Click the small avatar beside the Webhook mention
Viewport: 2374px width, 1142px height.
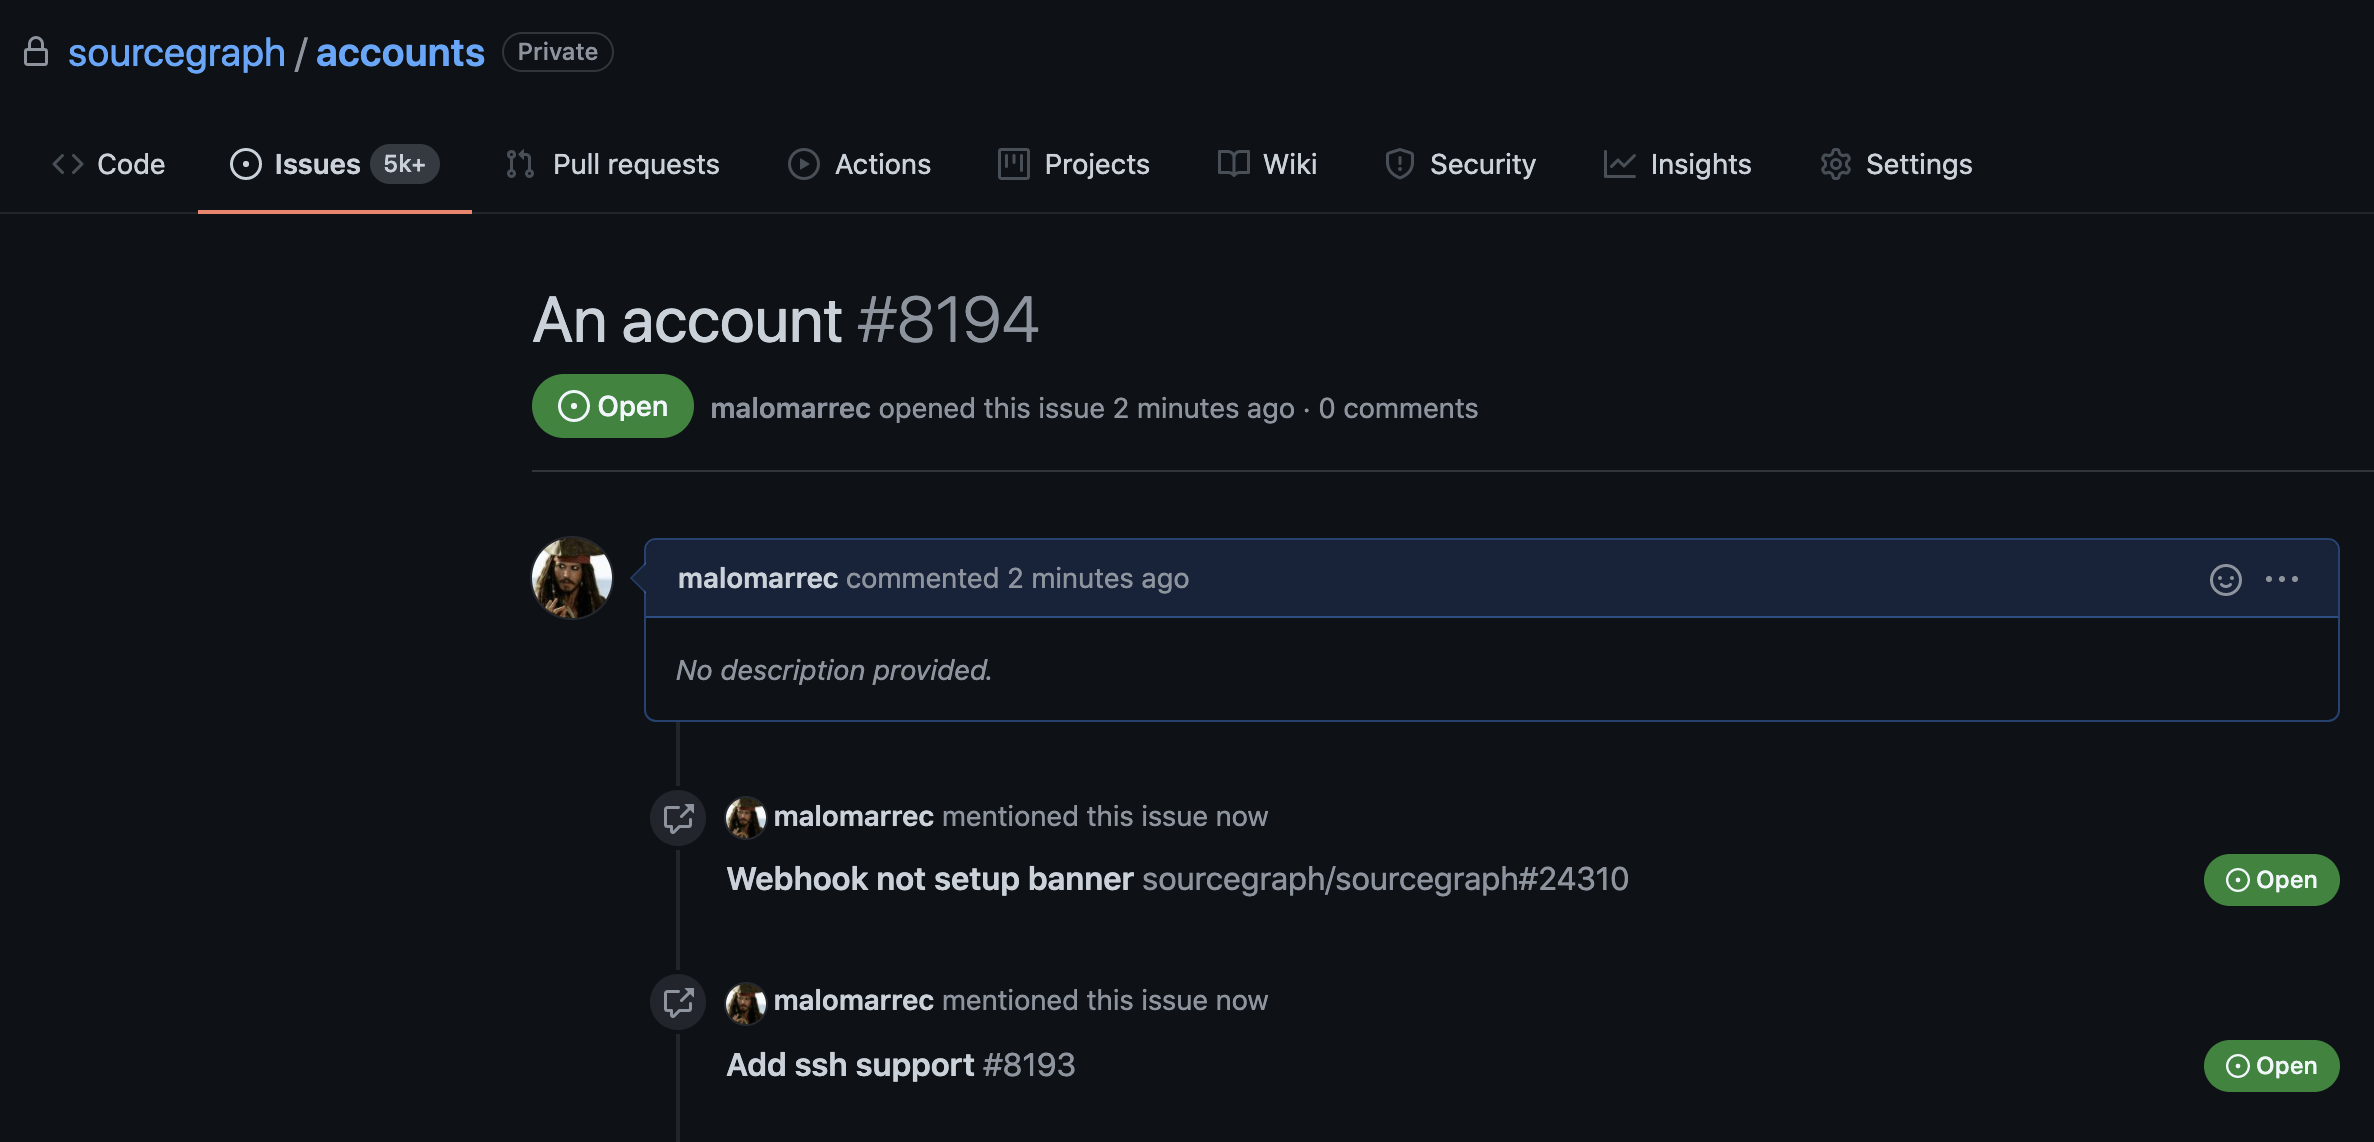coord(746,817)
